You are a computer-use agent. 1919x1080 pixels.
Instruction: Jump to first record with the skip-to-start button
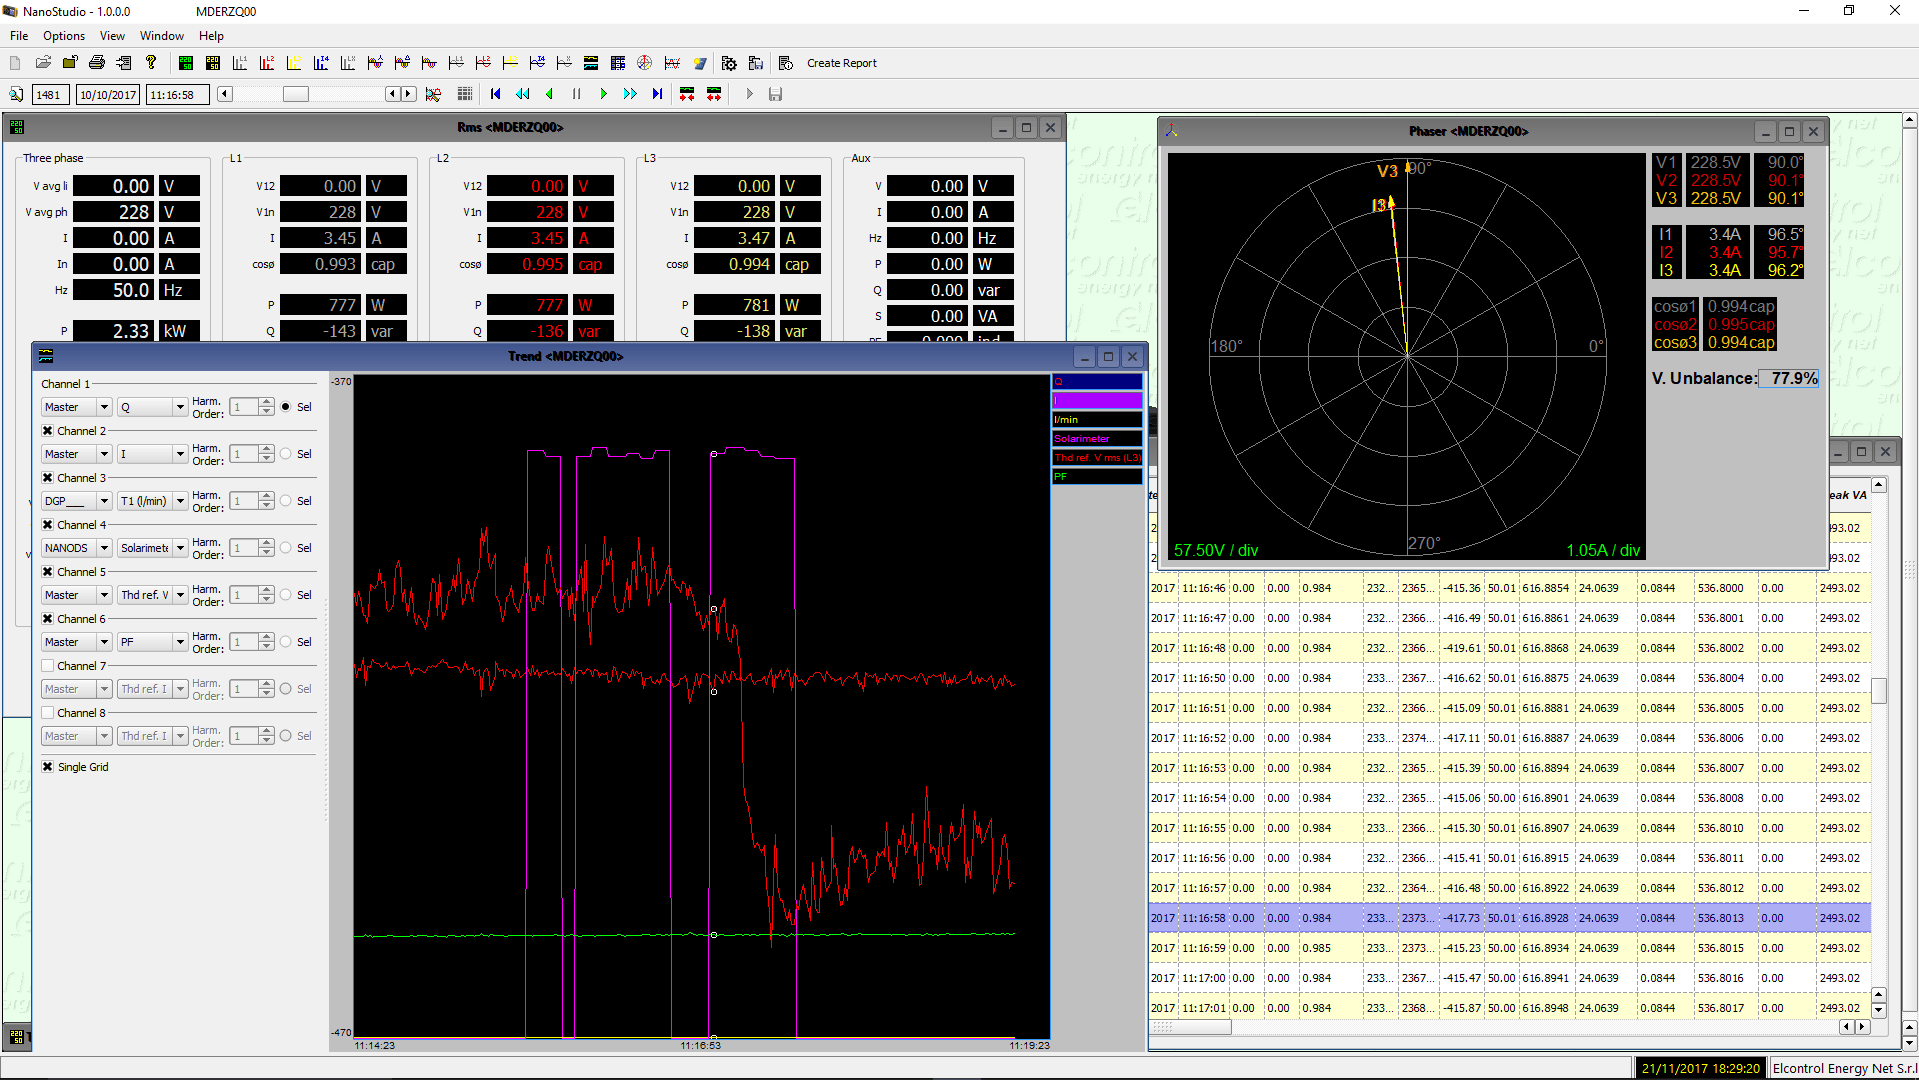click(x=496, y=94)
